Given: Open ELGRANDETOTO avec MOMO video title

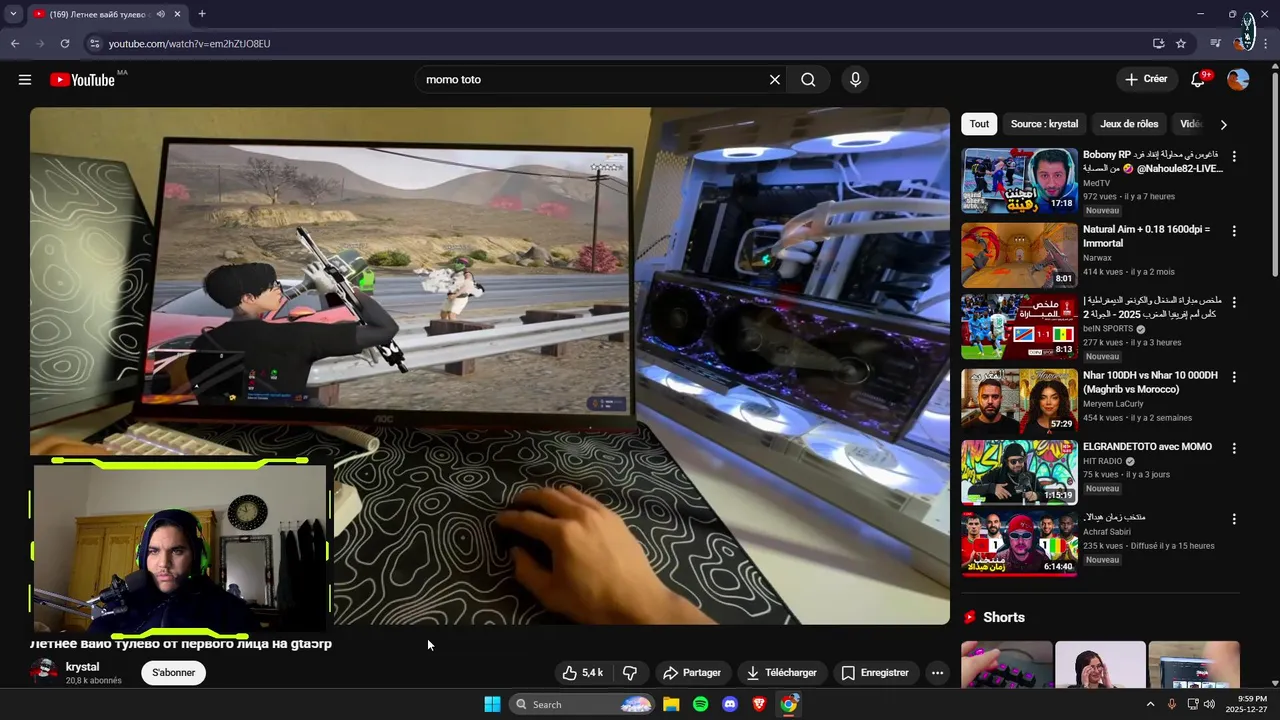Looking at the screenshot, I should point(1147,447).
